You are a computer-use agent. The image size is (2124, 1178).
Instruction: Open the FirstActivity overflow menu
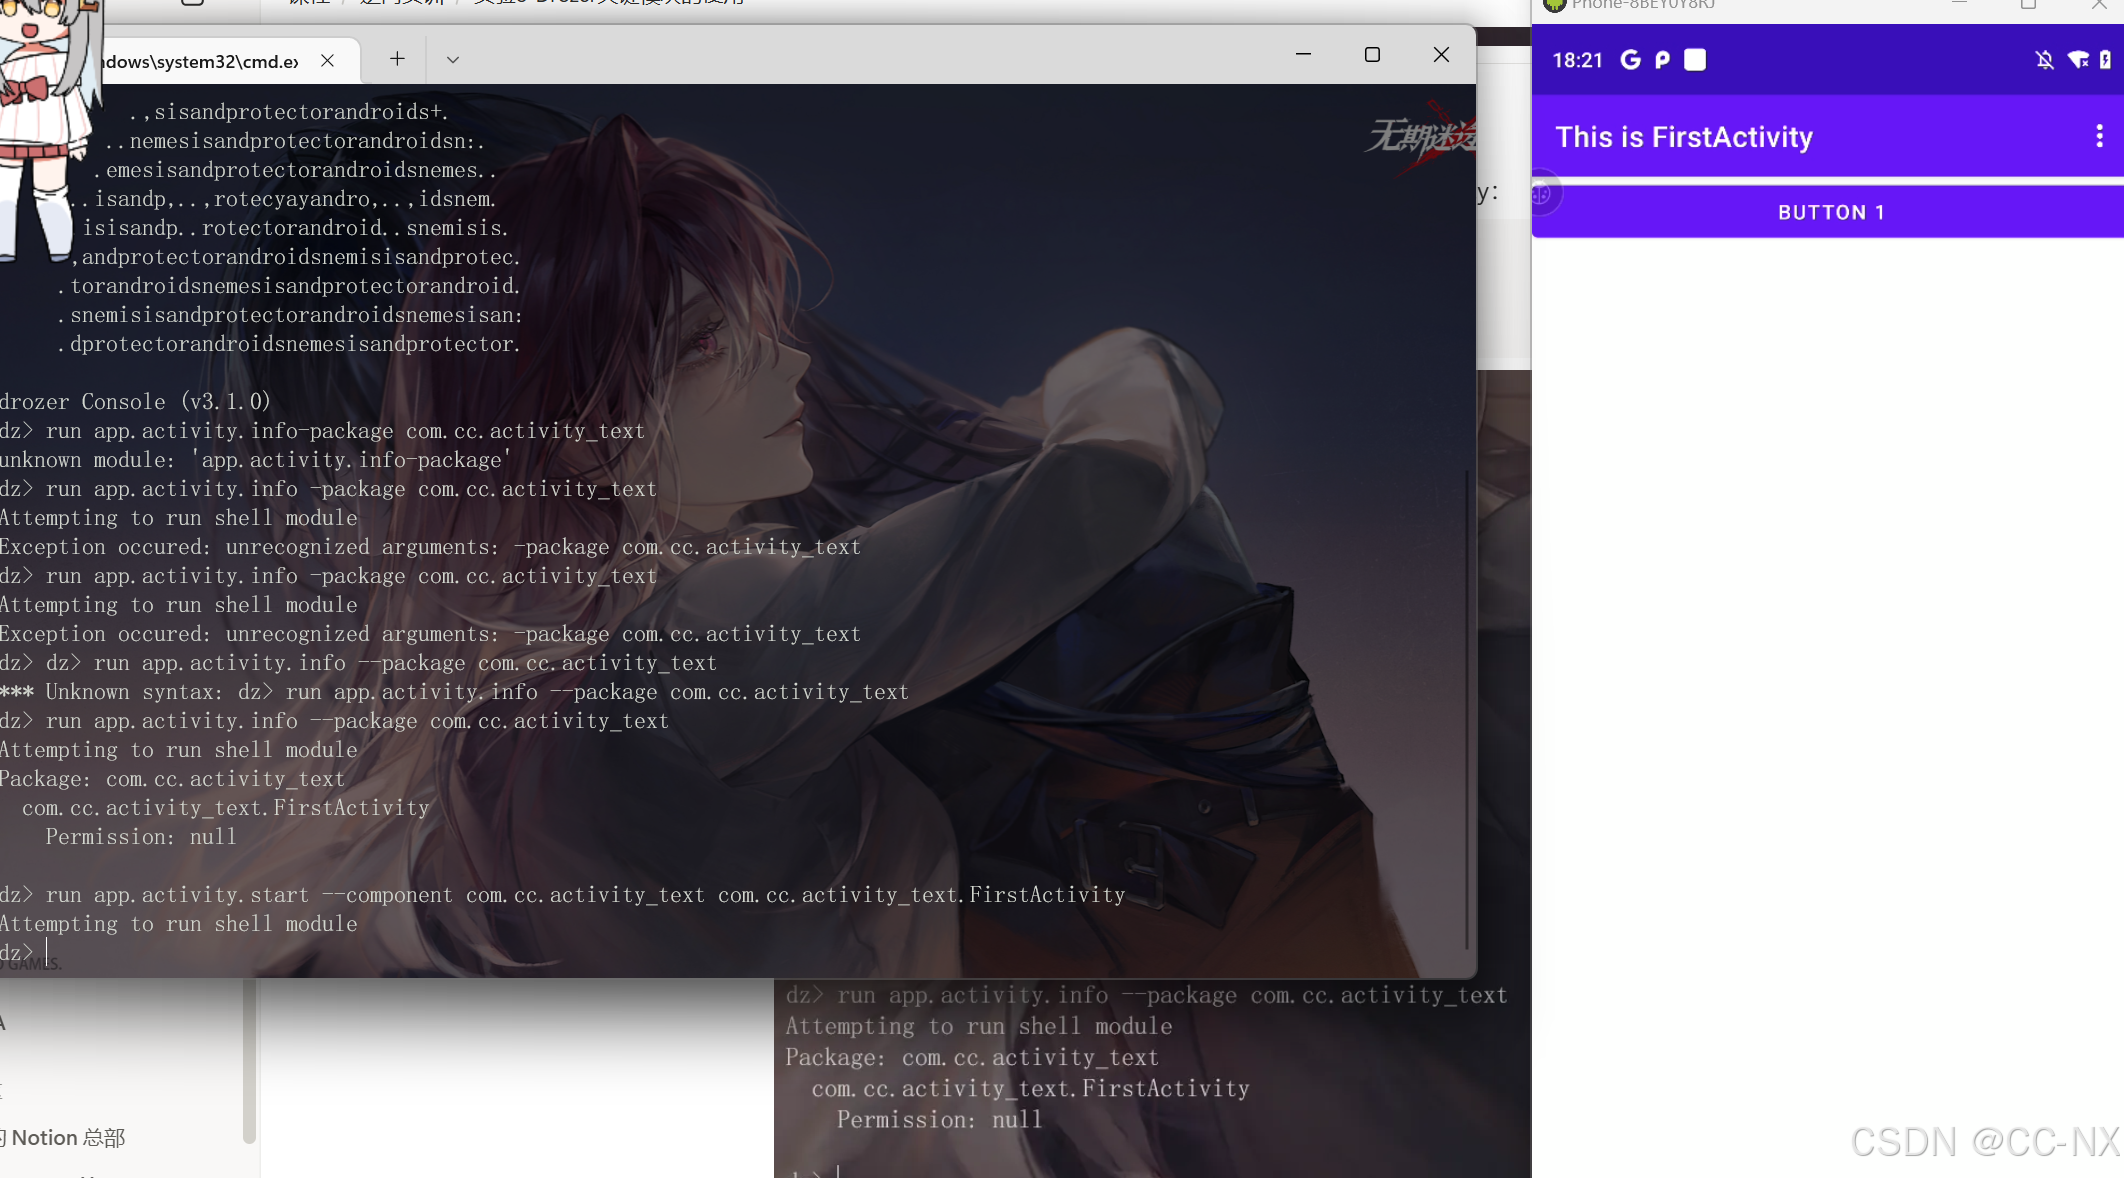(x=2099, y=137)
